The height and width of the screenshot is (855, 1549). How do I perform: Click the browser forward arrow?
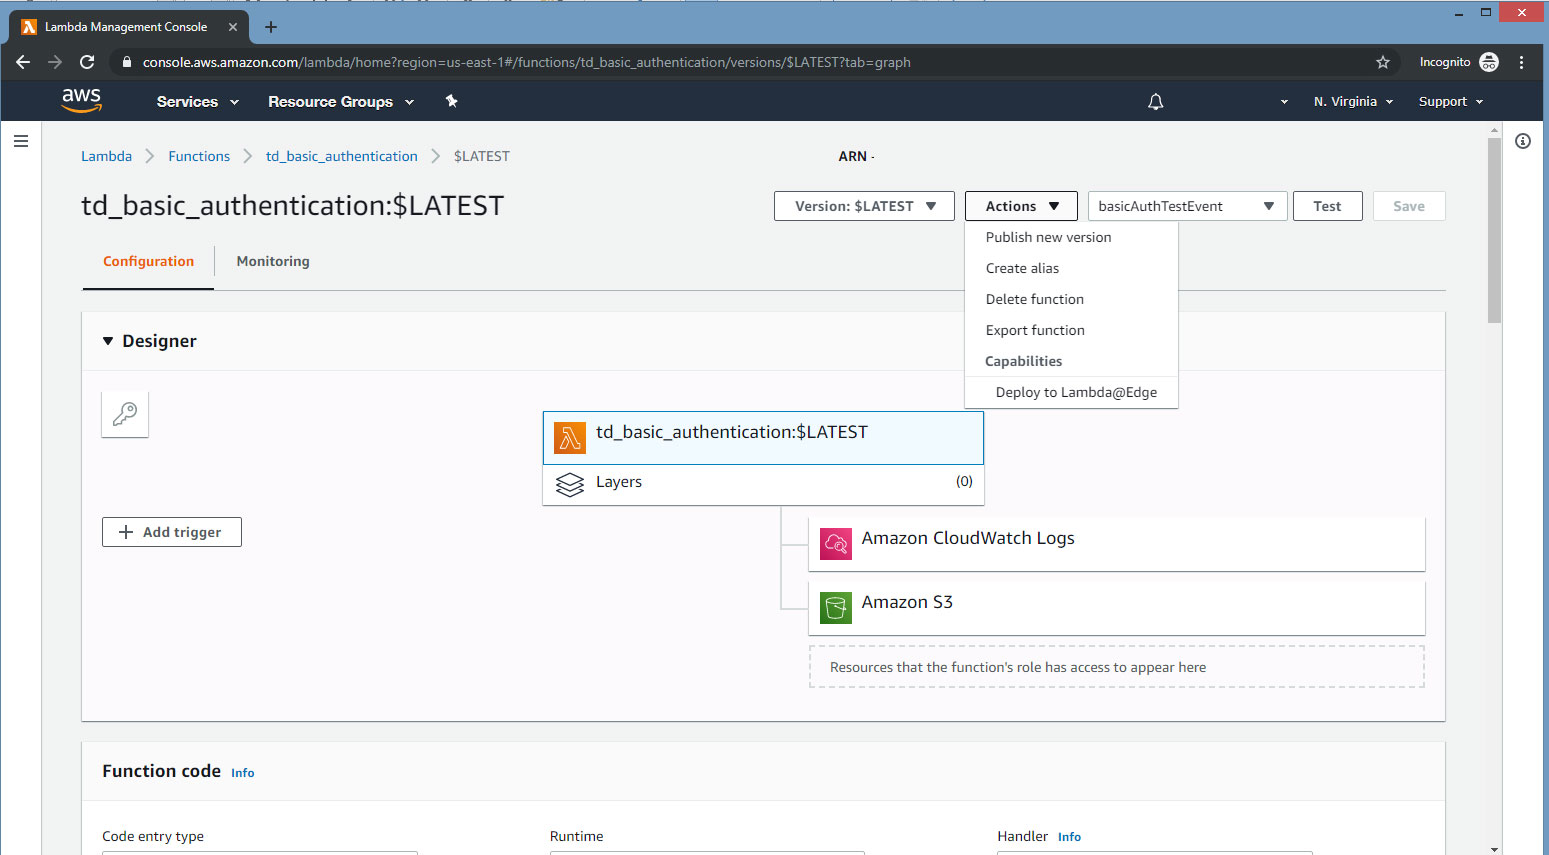point(55,62)
